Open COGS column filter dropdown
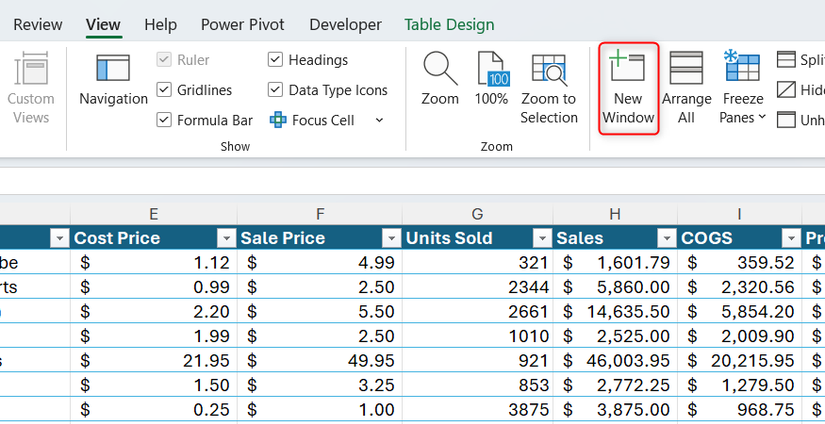This screenshot has width=825, height=424. click(x=791, y=239)
